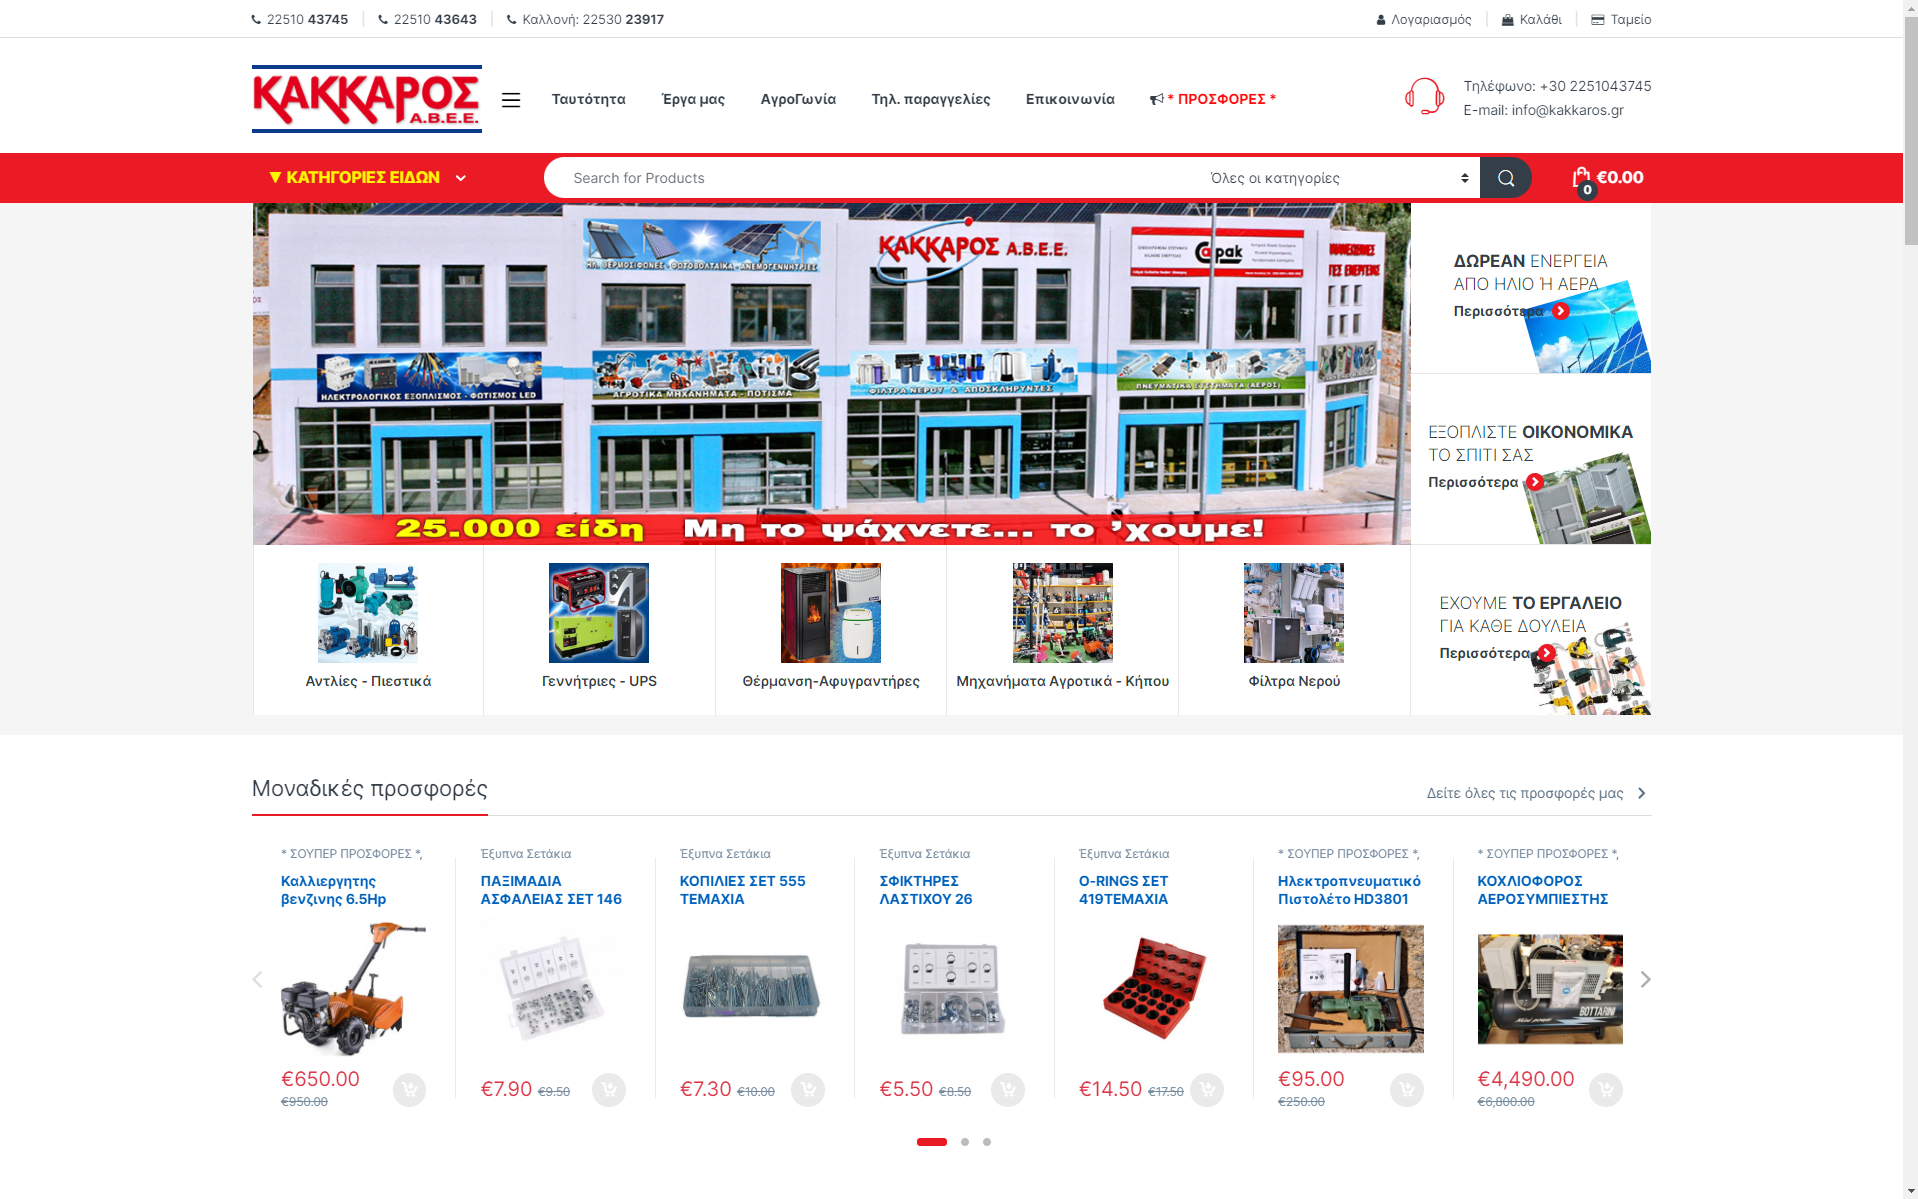Click the hamburger menu icon beside logo
1918x1199 pixels.
point(510,100)
